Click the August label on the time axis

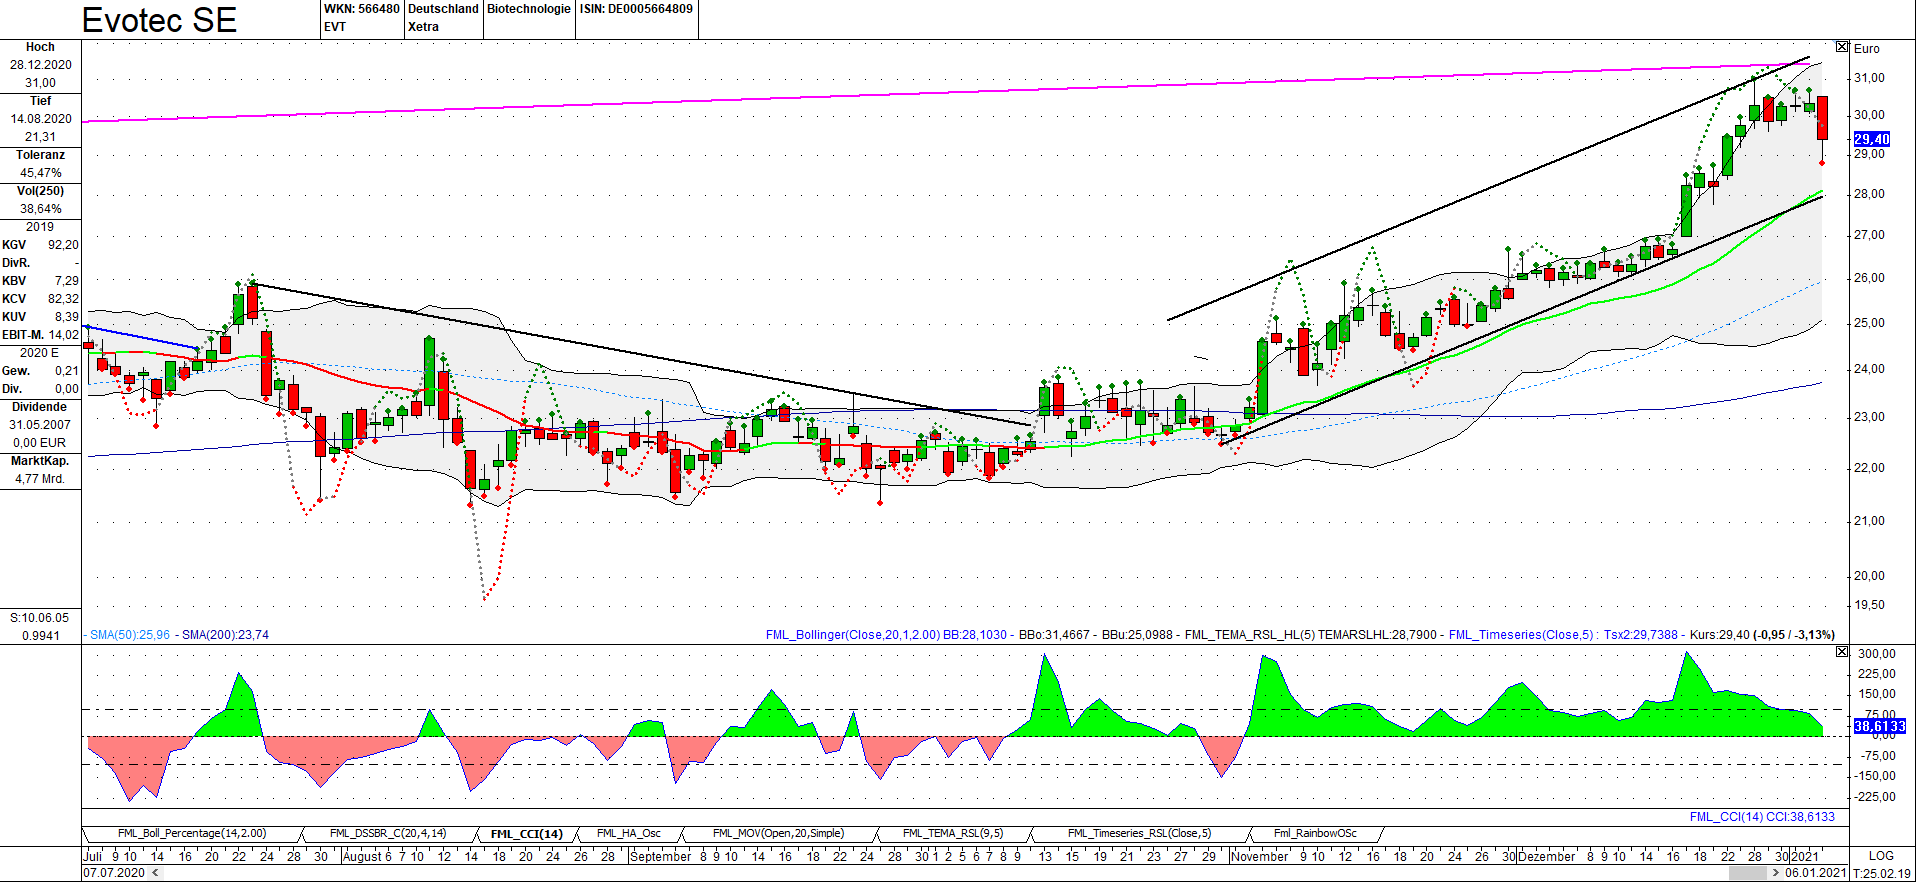[x=362, y=856]
